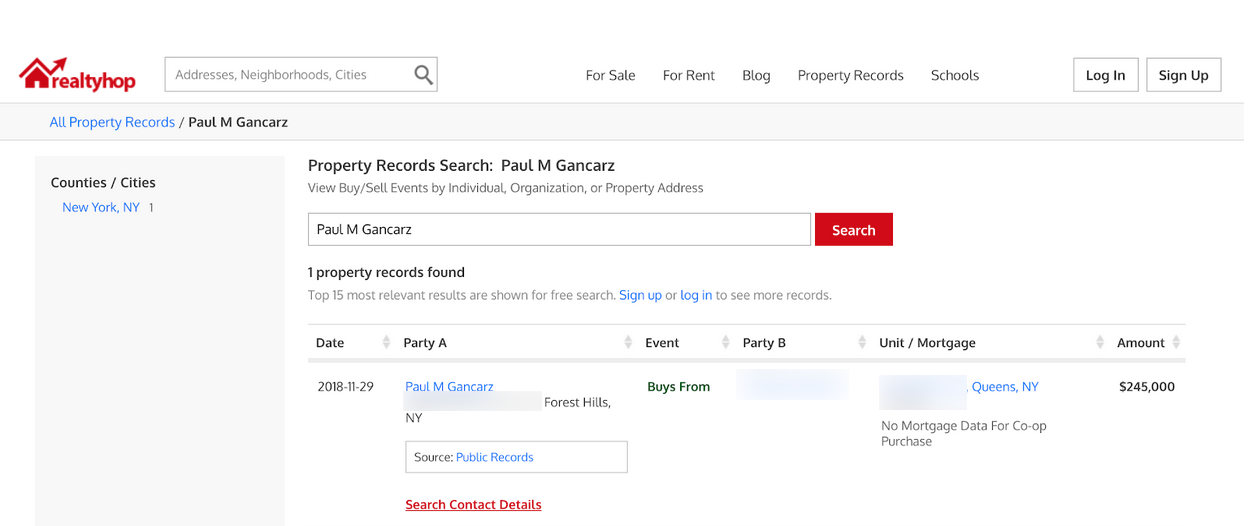Go to the Blog page

pos(756,75)
